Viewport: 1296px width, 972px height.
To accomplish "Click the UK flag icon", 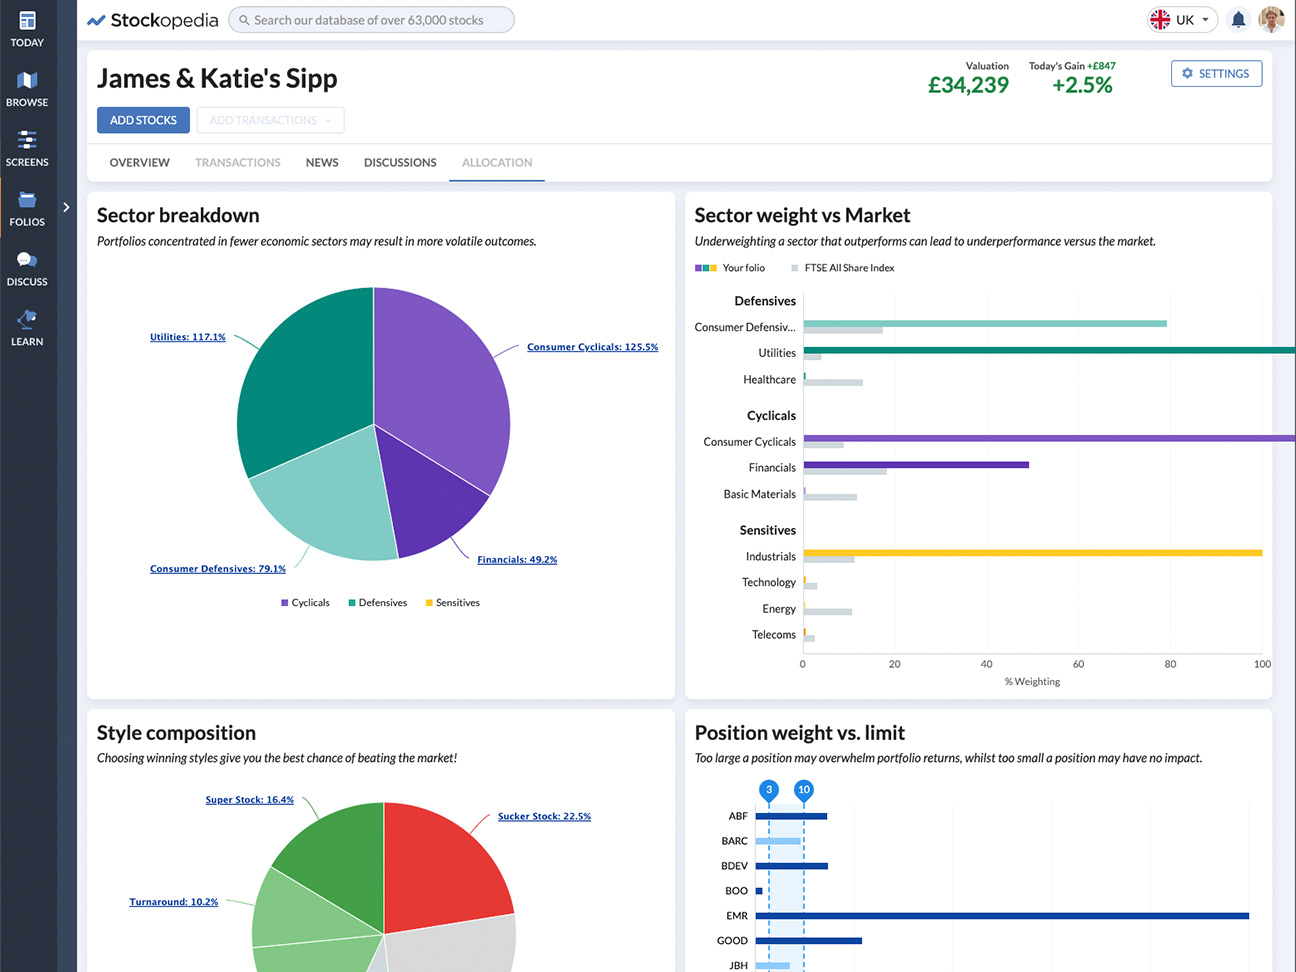I will tap(1160, 19).
